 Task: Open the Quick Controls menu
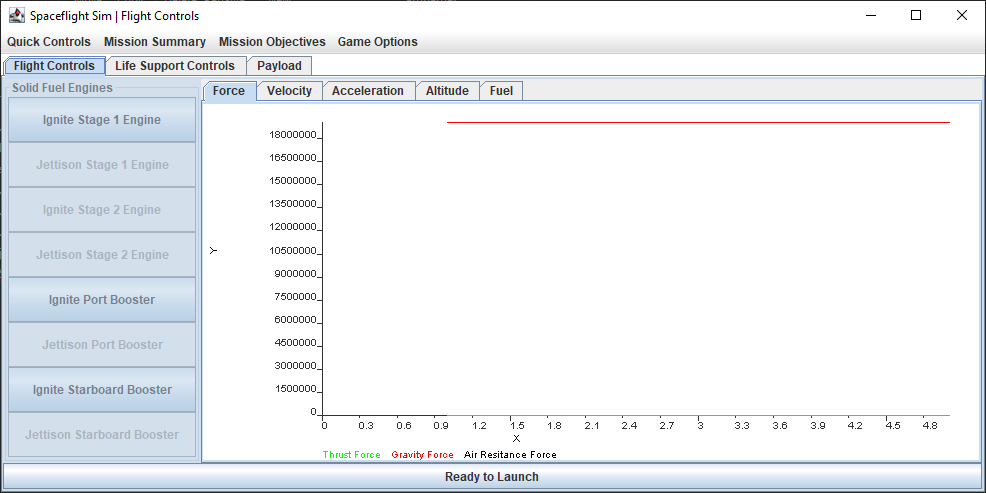pyautogui.click(x=49, y=42)
